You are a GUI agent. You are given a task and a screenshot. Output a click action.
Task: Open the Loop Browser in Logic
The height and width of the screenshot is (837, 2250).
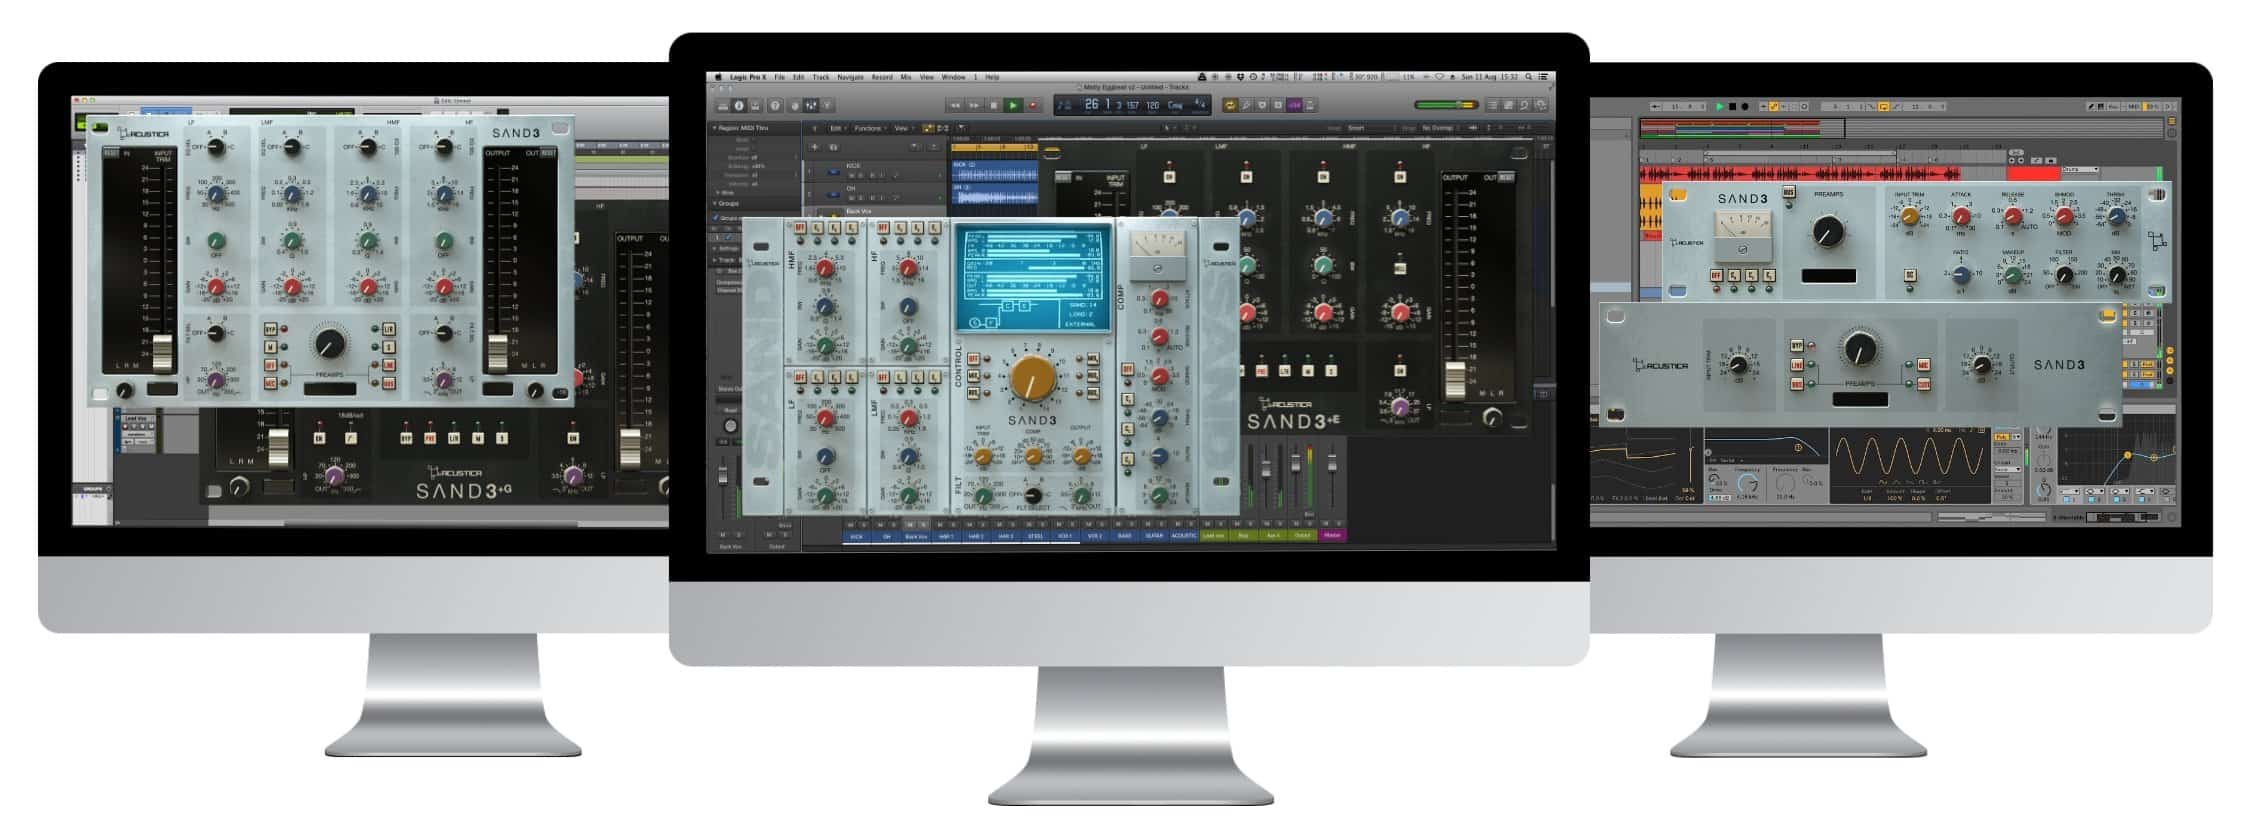[1525, 105]
